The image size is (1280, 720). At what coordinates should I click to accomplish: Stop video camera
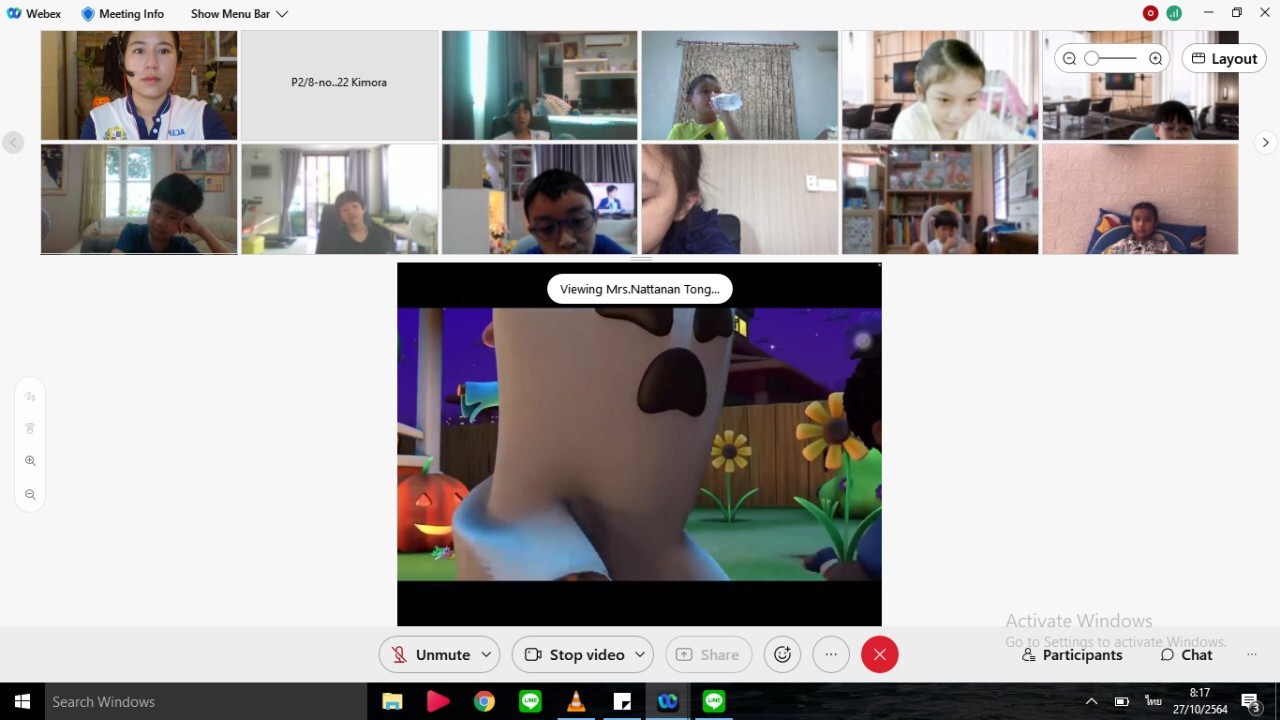tap(574, 655)
